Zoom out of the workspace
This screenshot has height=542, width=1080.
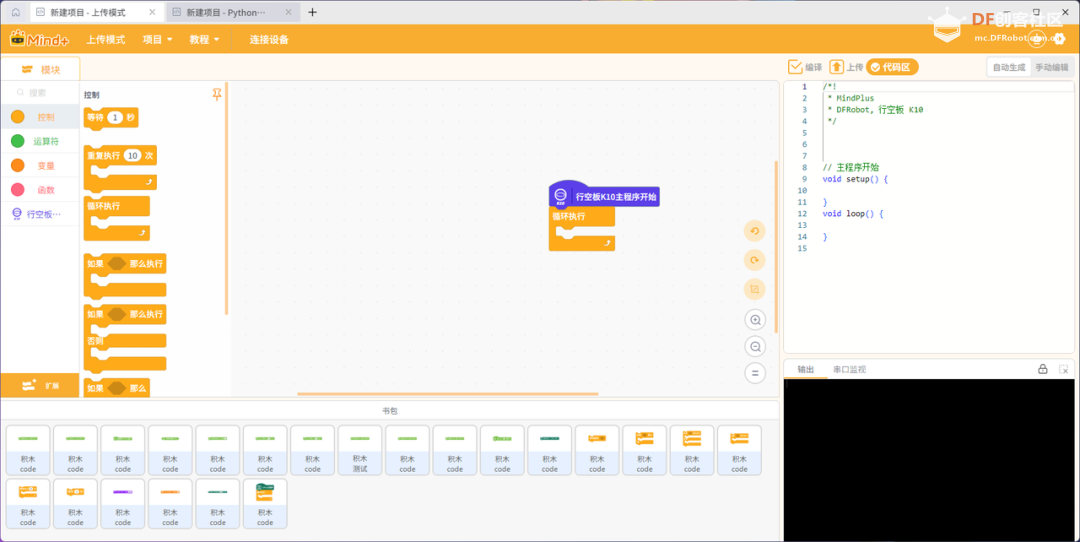click(x=755, y=346)
